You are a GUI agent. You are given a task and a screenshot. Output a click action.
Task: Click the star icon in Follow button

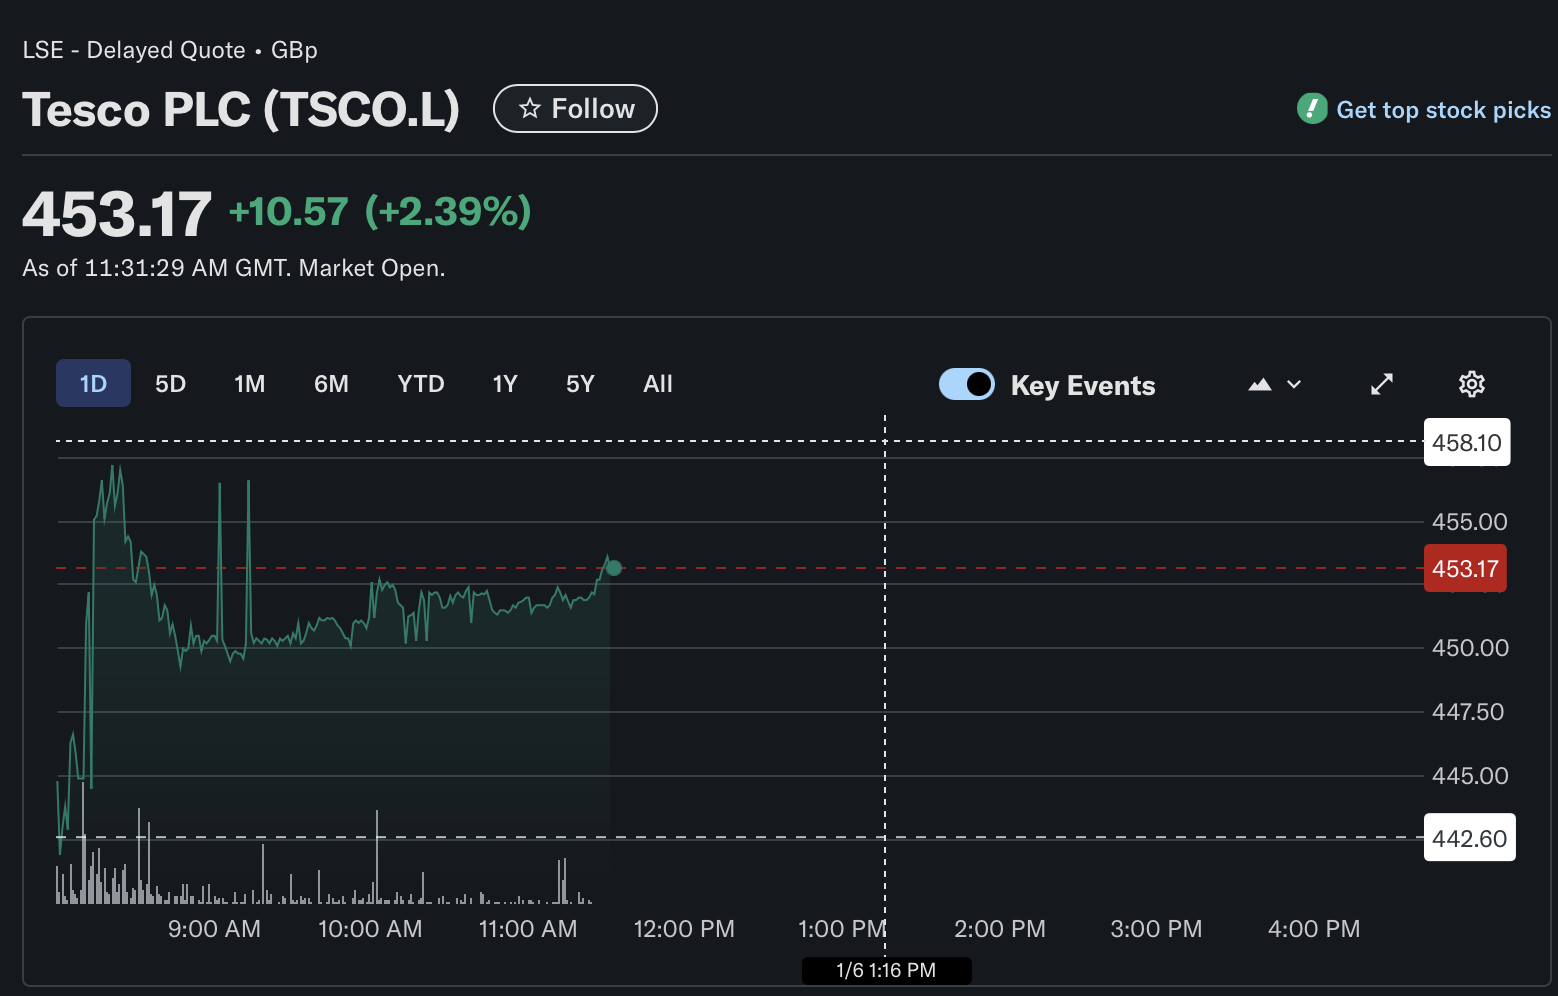(530, 109)
